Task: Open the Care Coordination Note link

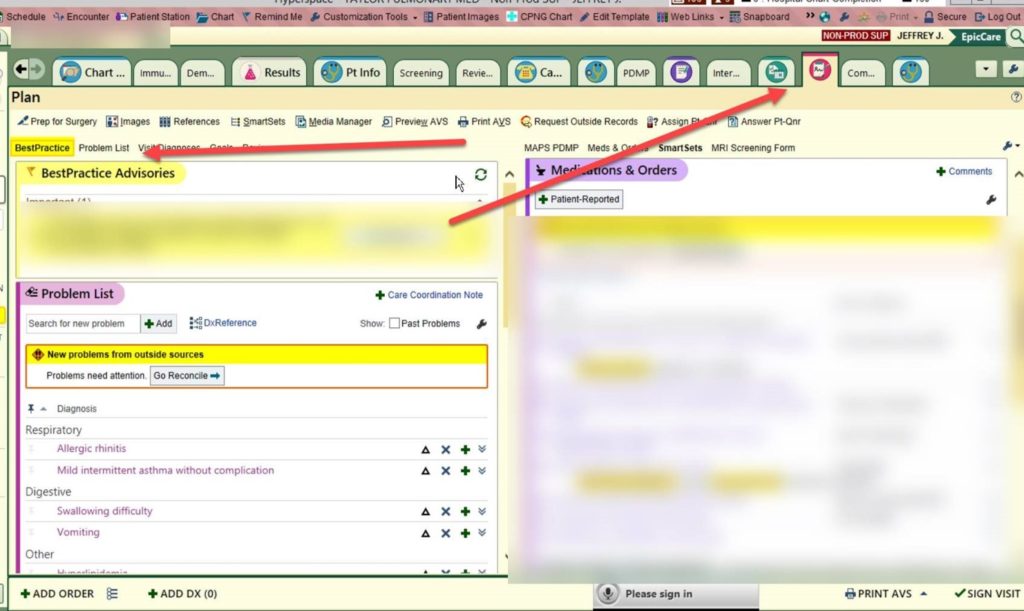Action: tap(429, 295)
